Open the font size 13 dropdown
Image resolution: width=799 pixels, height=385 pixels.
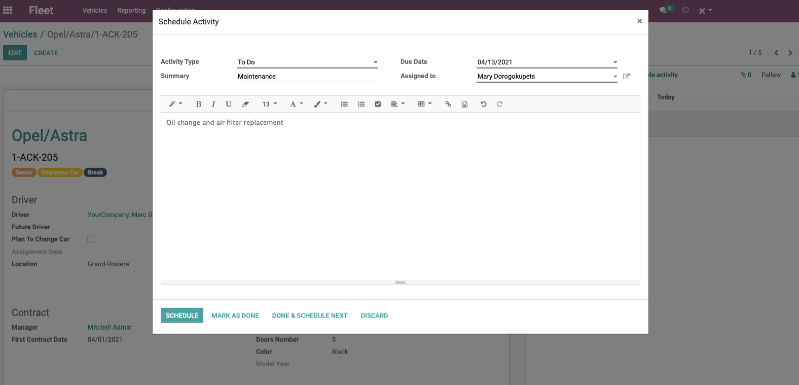tap(270, 104)
